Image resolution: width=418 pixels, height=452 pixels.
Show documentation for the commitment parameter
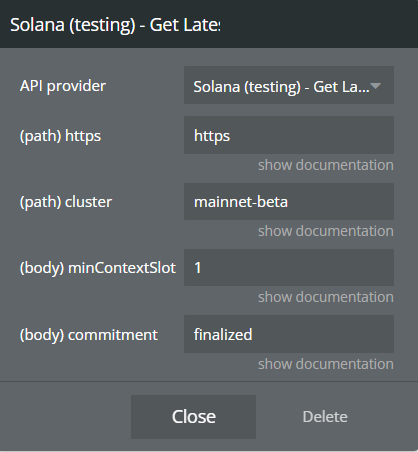pyautogui.click(x=326, y=364)
